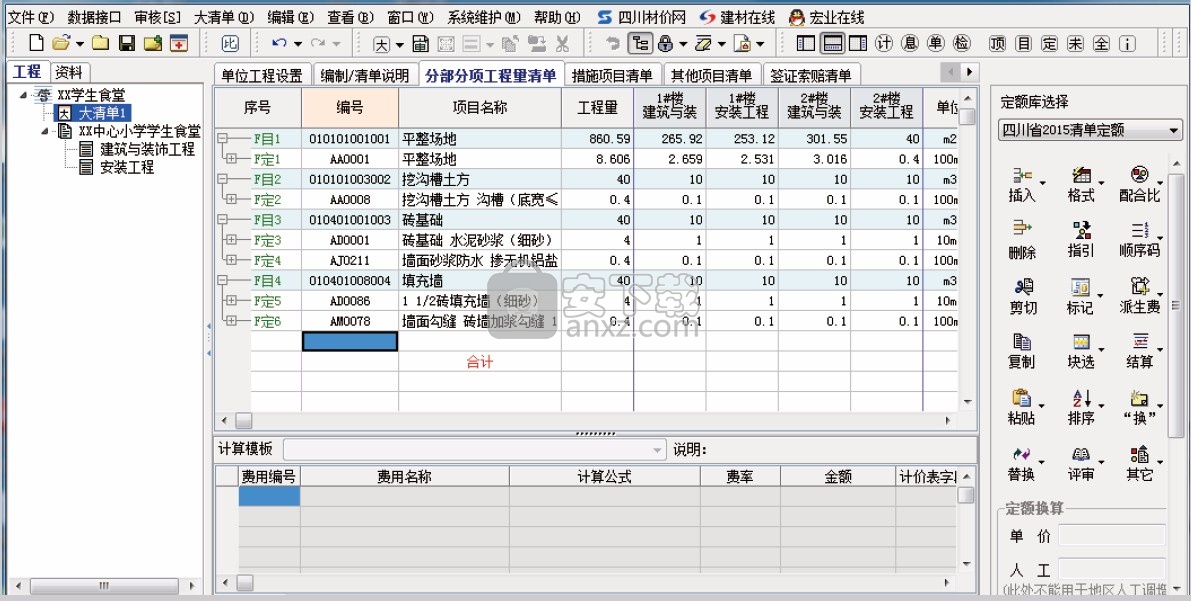Image resolution: width=1191 pixels, height=601 pixels.
Task: Click the 结算 settlement tool
Action: (1139, 352)
